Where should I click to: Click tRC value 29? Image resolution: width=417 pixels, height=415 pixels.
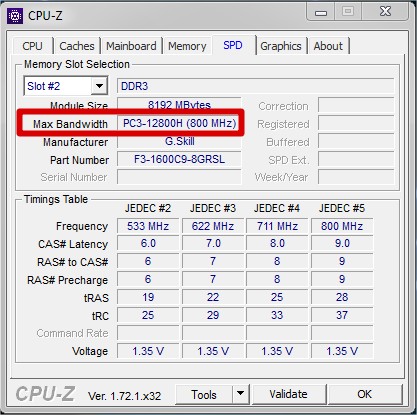[213, 315]
